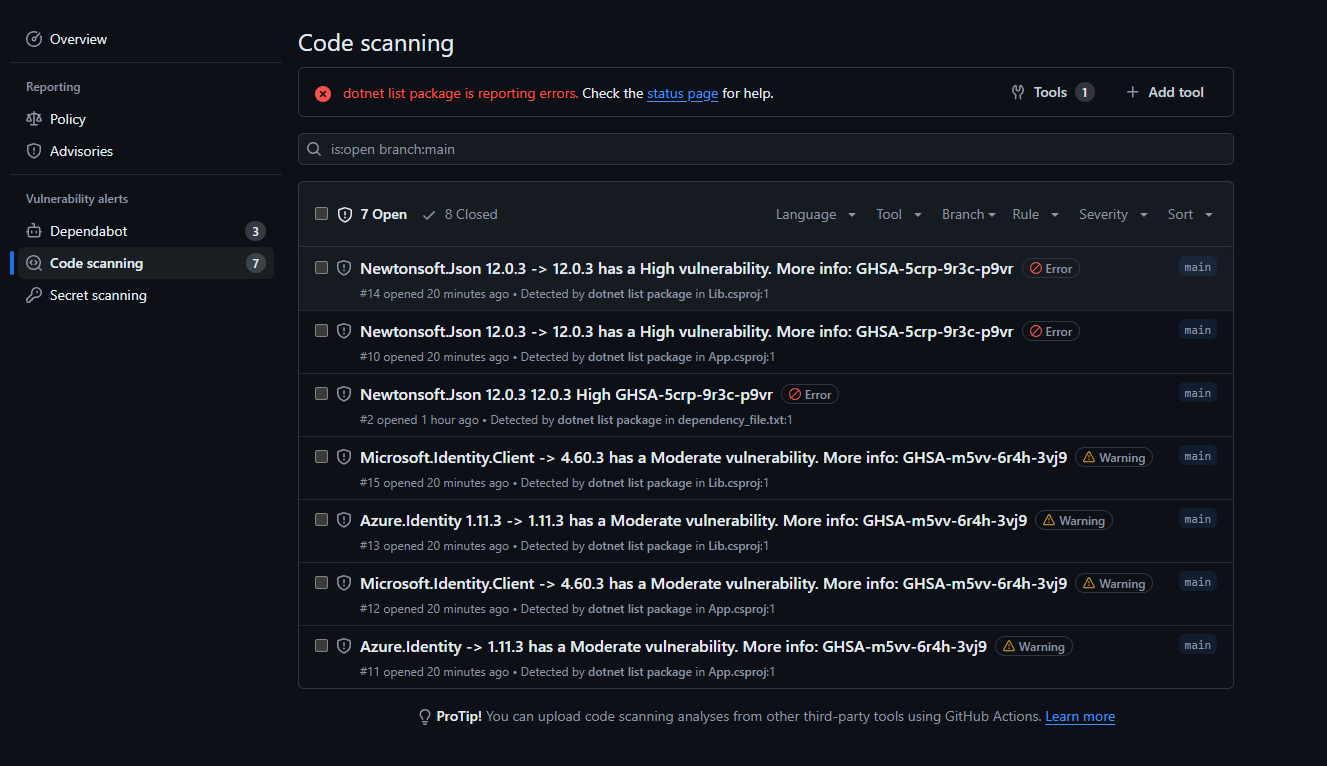Select checkbox of the dependency_file.txt alert
Viewport: 1327px width, 766px height.
tap(321, 393)
